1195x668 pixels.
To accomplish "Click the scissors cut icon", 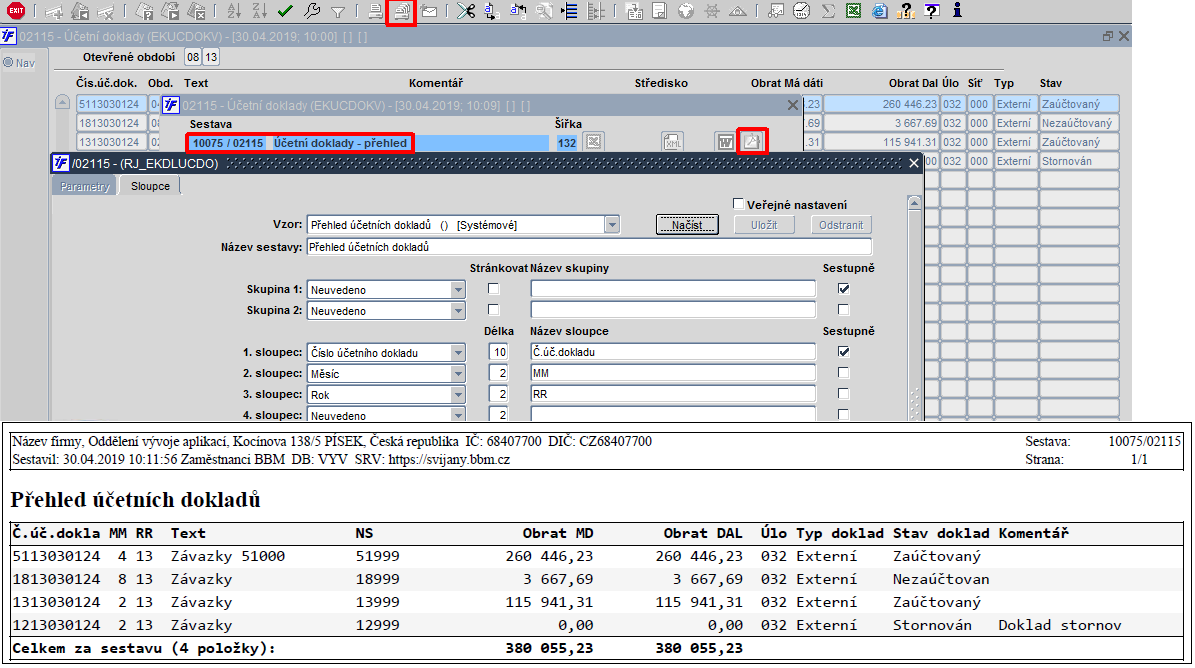I will pyautogui.click(x=466, y=11).
